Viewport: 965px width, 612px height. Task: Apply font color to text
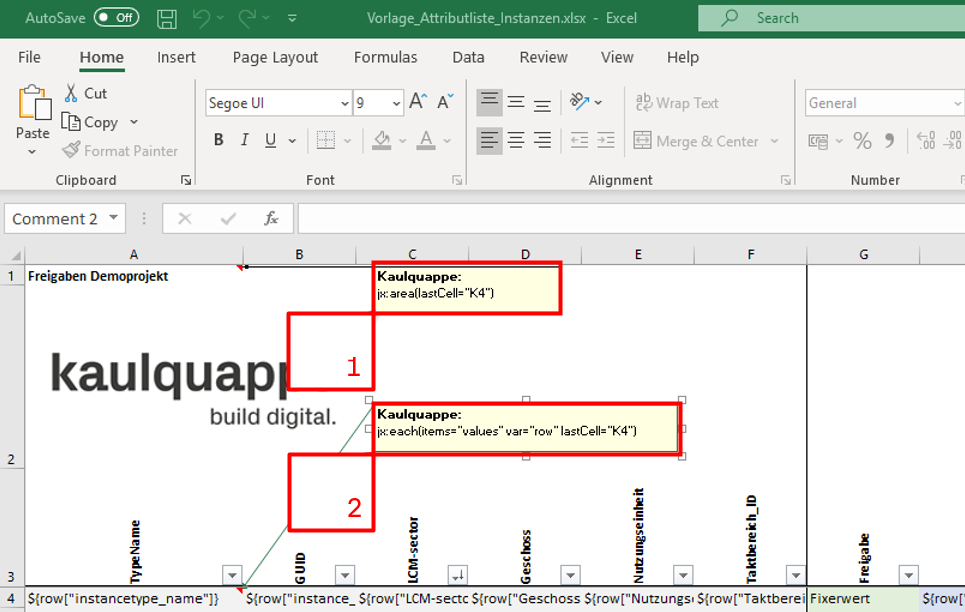click(426, 140)
